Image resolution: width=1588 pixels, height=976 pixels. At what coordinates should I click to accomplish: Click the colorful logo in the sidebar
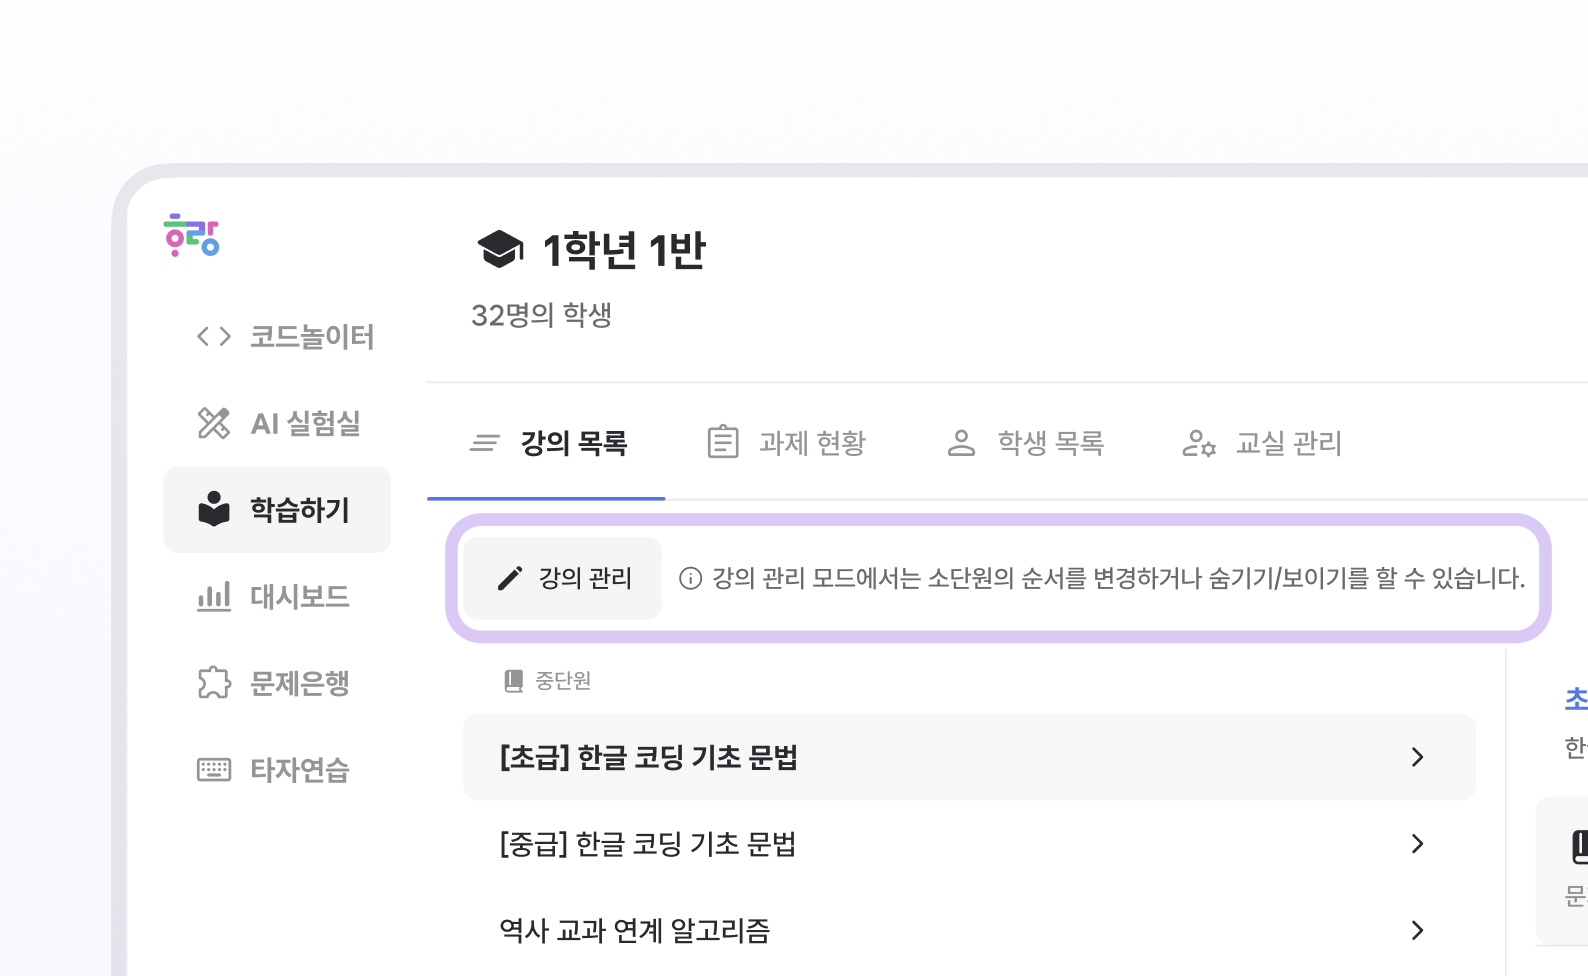pyautogui.click(x=191, y=235)
